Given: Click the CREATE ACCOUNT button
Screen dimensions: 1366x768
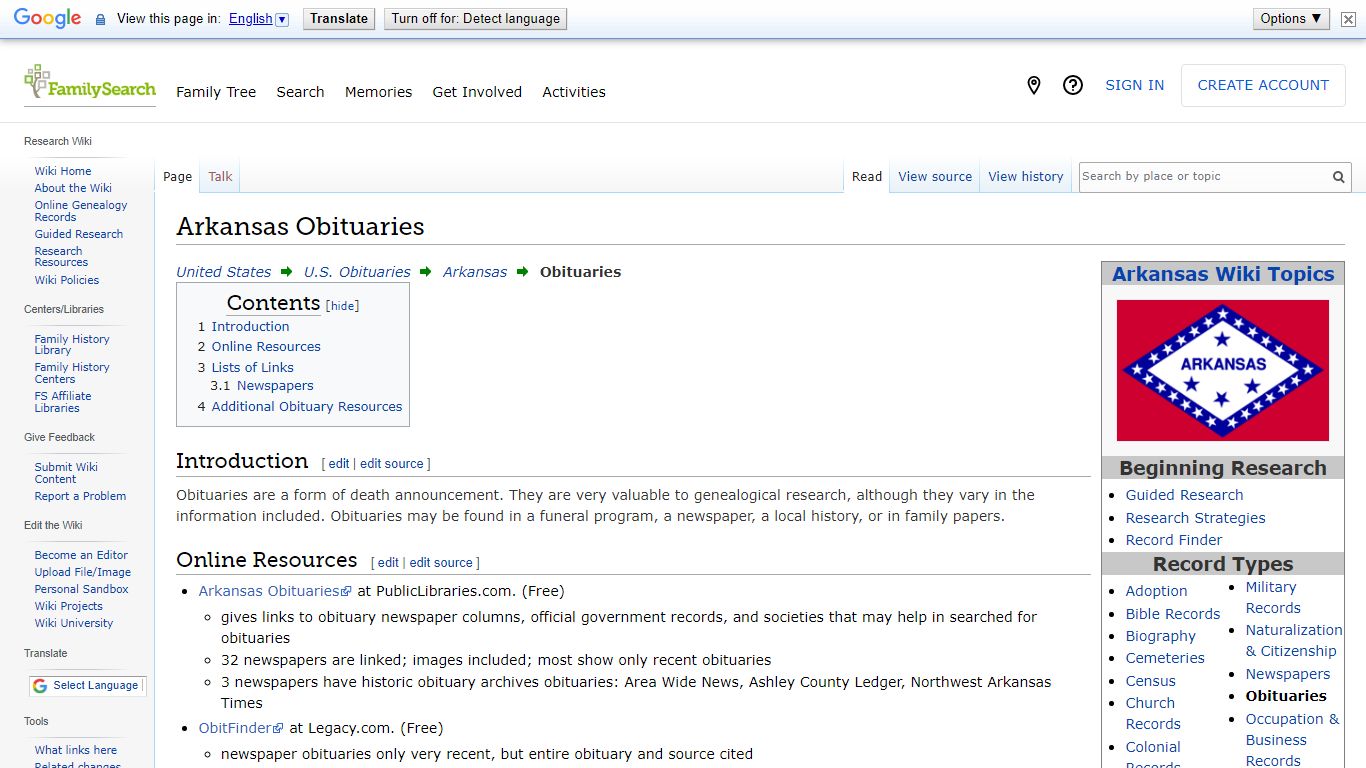Looking at the screenshot, I should [x=1263, y=86].
